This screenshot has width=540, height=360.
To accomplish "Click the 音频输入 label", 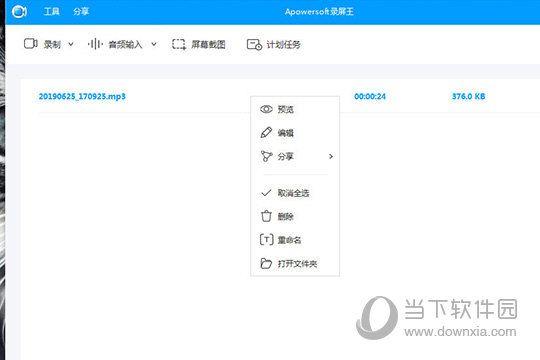I will point(125,44).
